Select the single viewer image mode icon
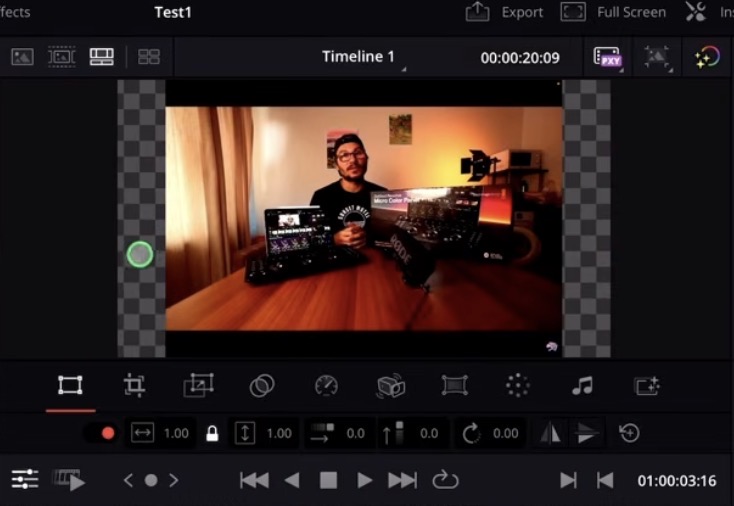Screen dimensions: 734x506 click(x=22, y=57)
